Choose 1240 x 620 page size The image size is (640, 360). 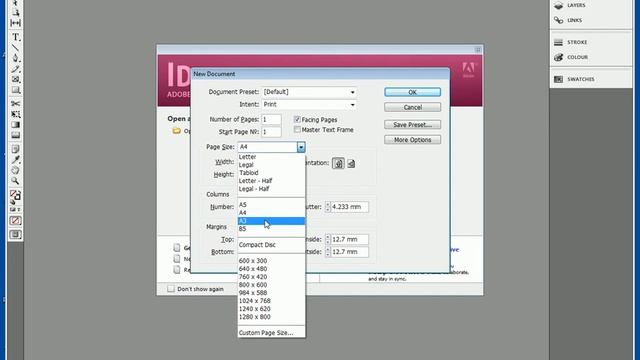click(271, 309)
